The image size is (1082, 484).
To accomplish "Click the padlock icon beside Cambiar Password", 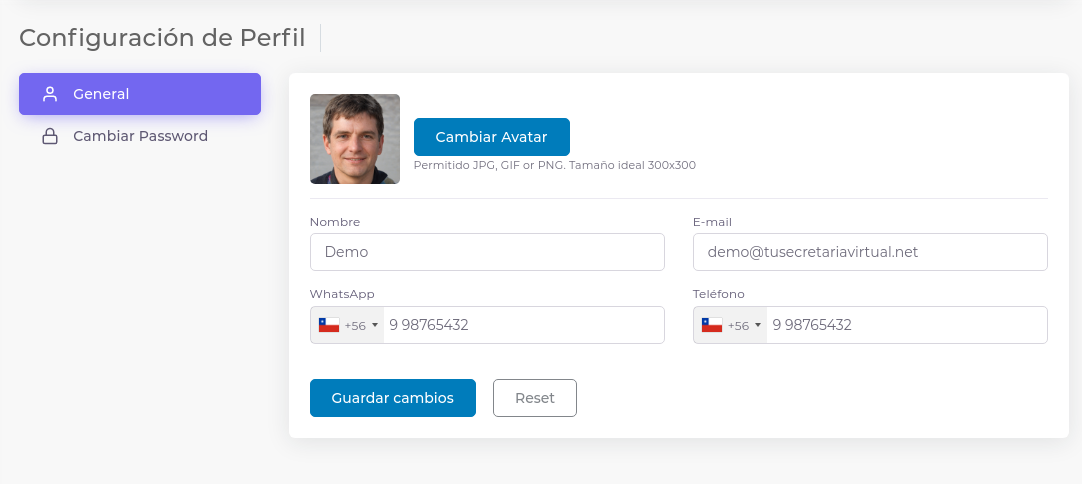I will [49, 136].
